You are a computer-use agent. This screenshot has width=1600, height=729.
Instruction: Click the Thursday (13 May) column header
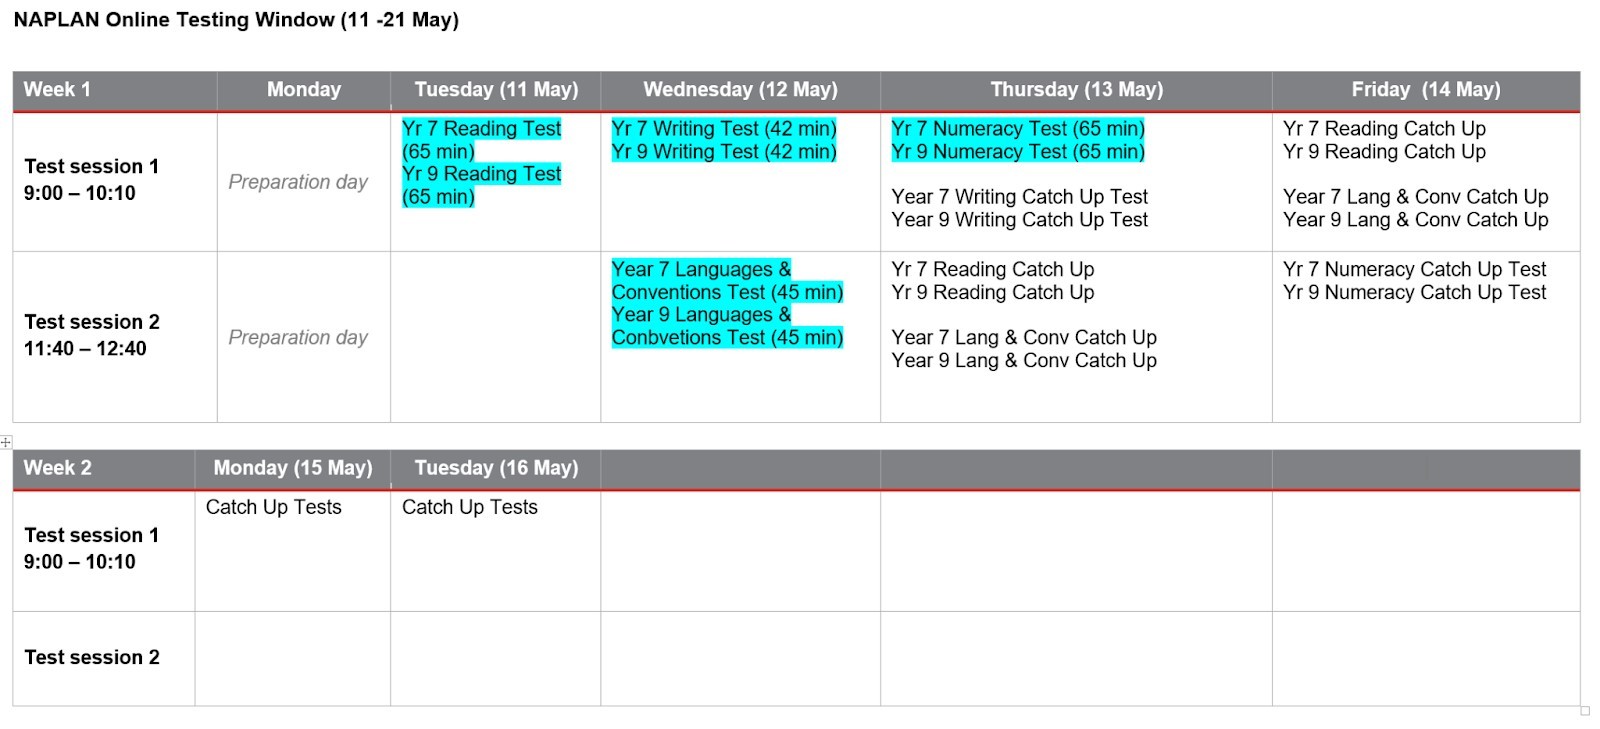click(x=1076, y=90)
